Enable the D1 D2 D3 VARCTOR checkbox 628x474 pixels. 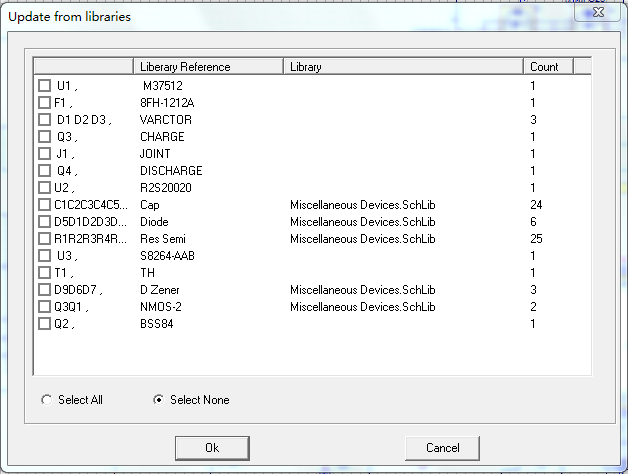click(x=44, y=120)
